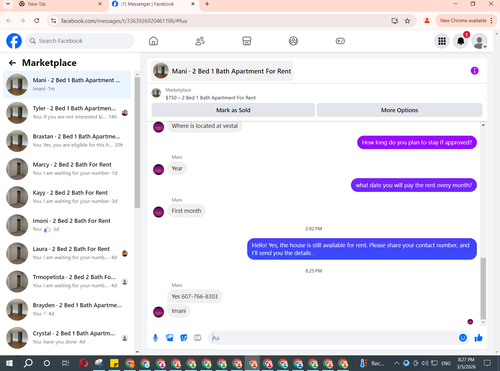Click Mani's avatar beside the Imani message
500x371 pixels.
pos(158,312)
